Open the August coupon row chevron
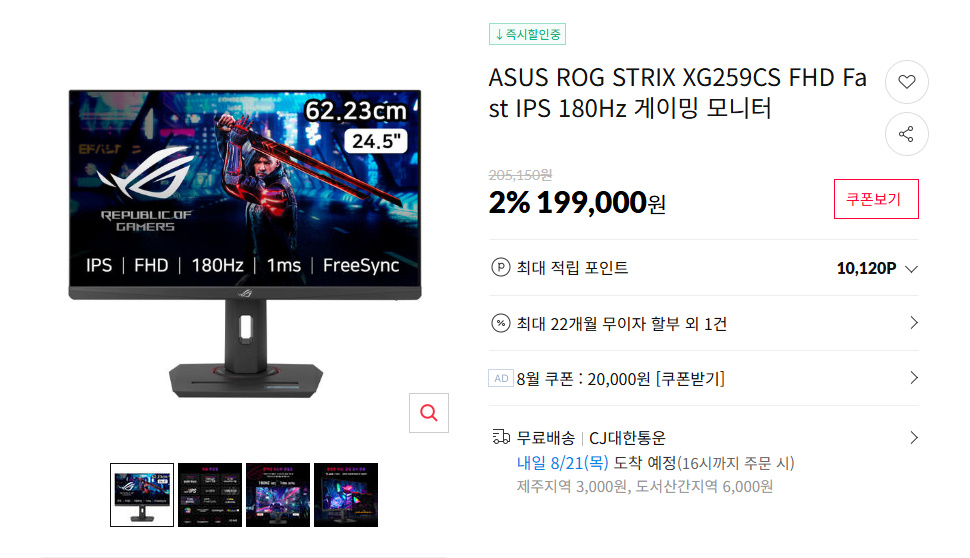This screenshot has width=970, height=558. tap(914, 378)
